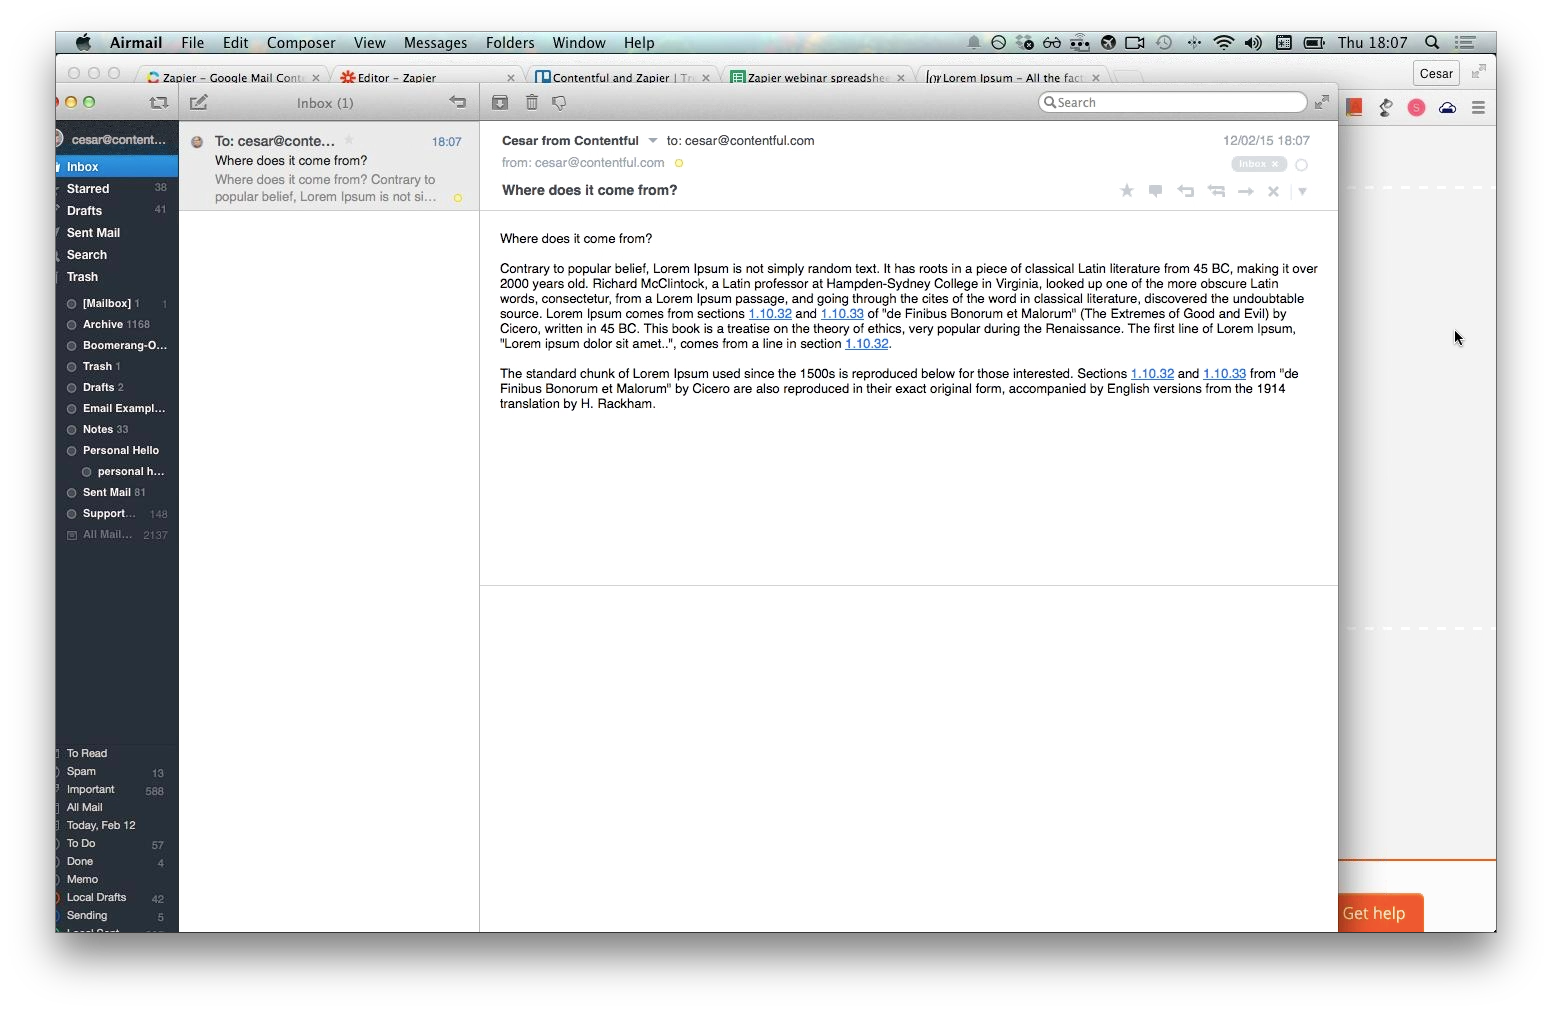Open the top Trash folder in the sidebar

coord(117,277)
